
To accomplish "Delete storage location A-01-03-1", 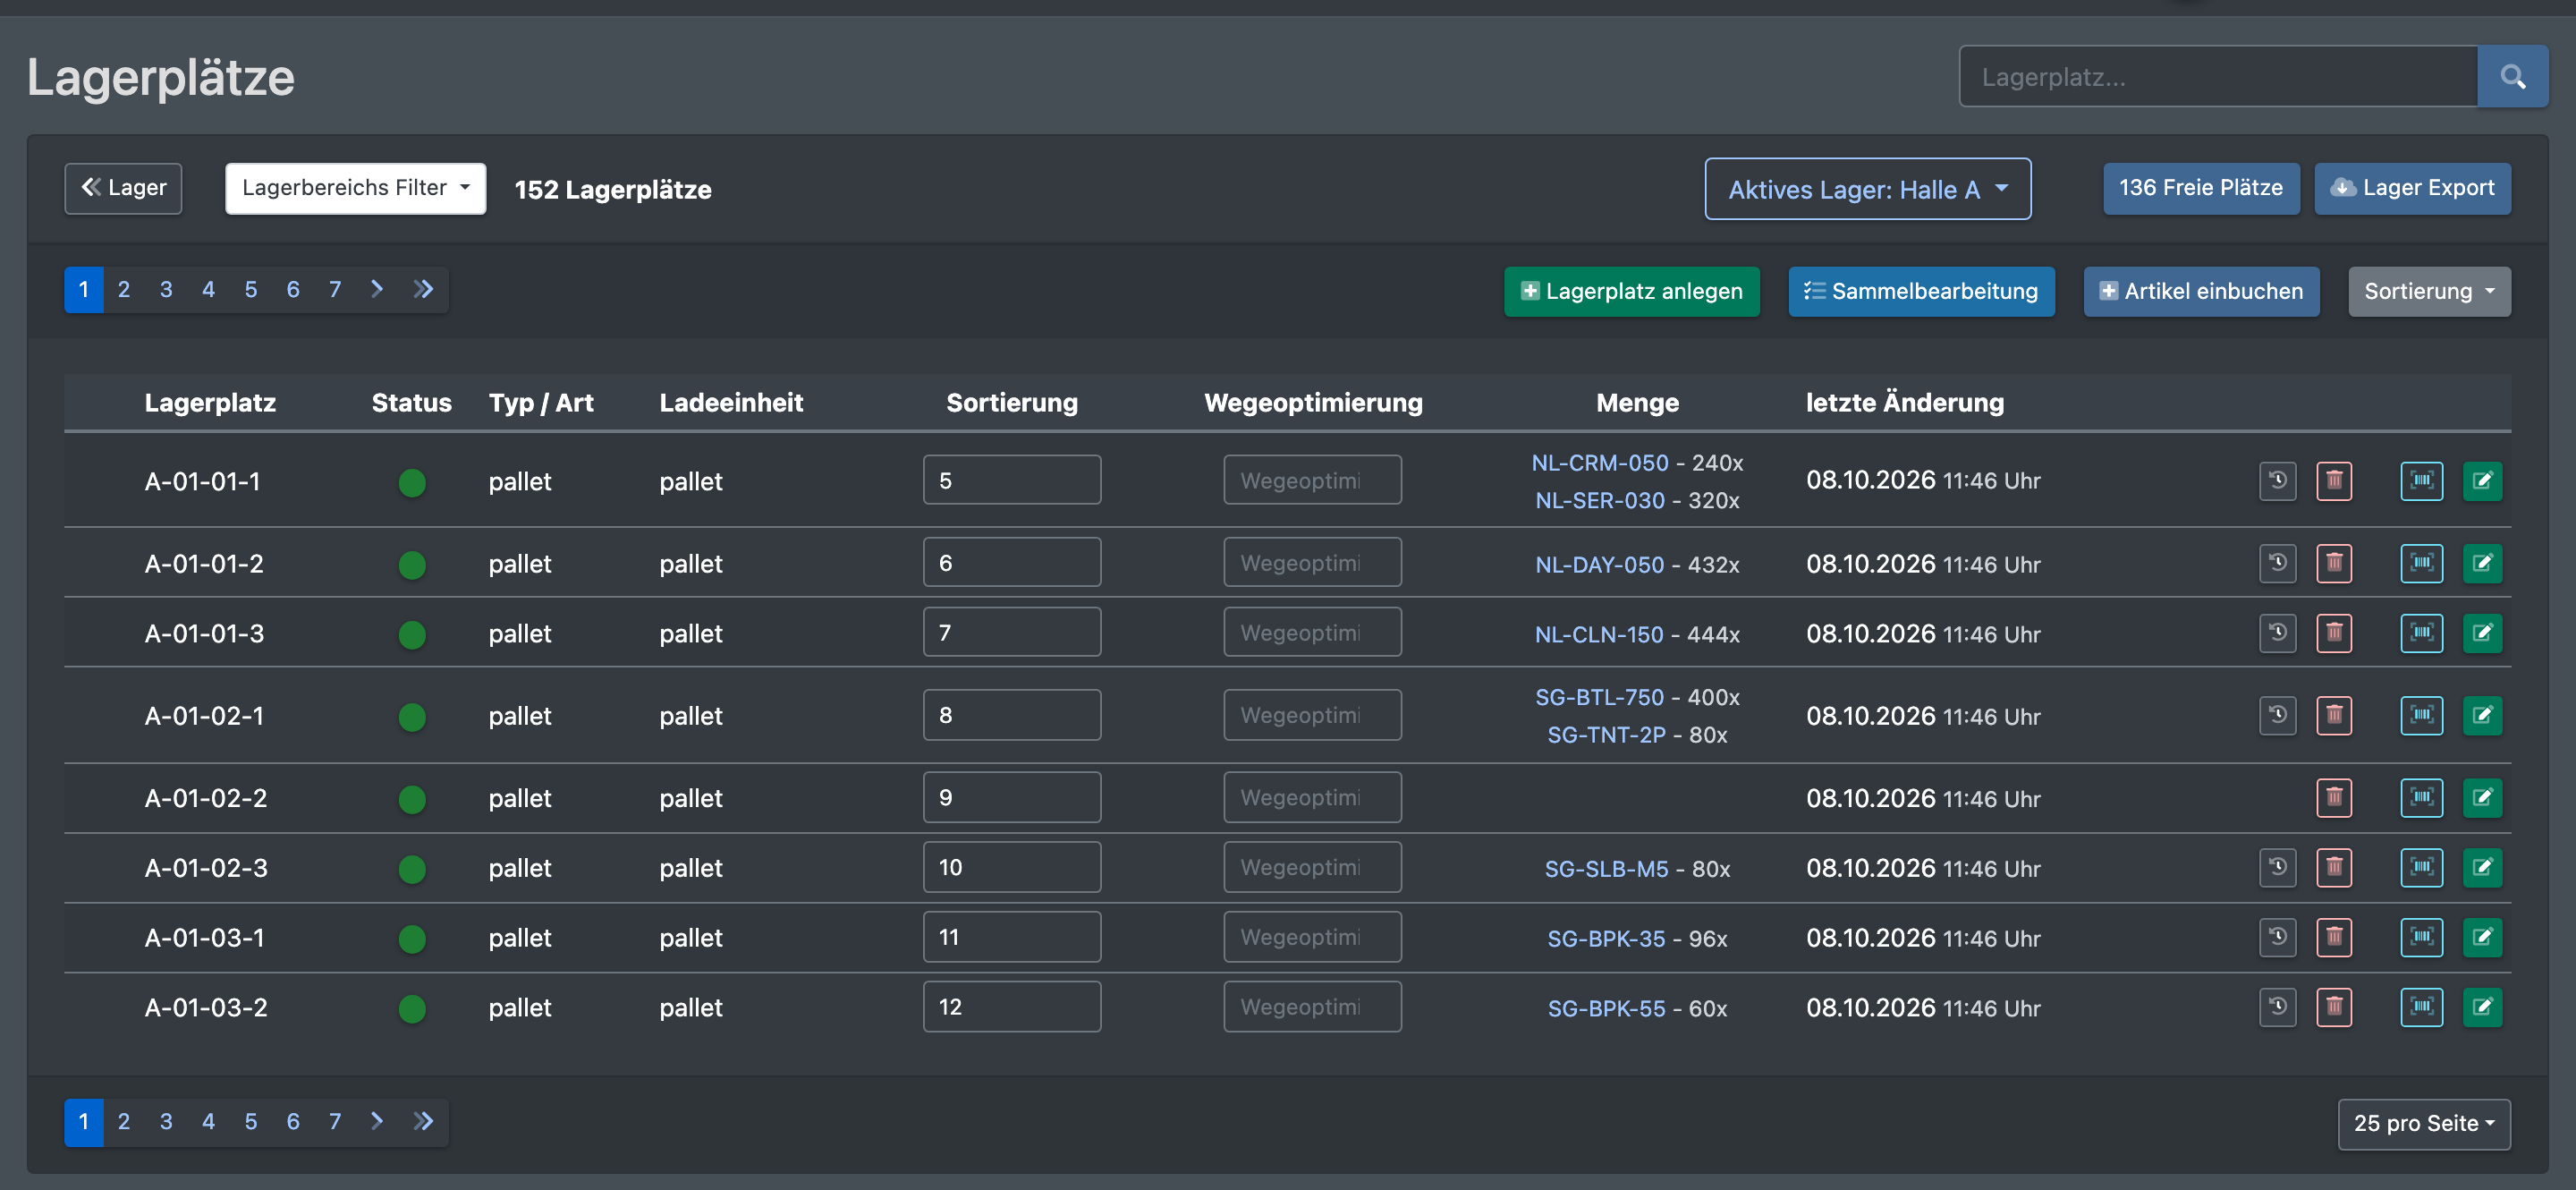I will 2334,937.
